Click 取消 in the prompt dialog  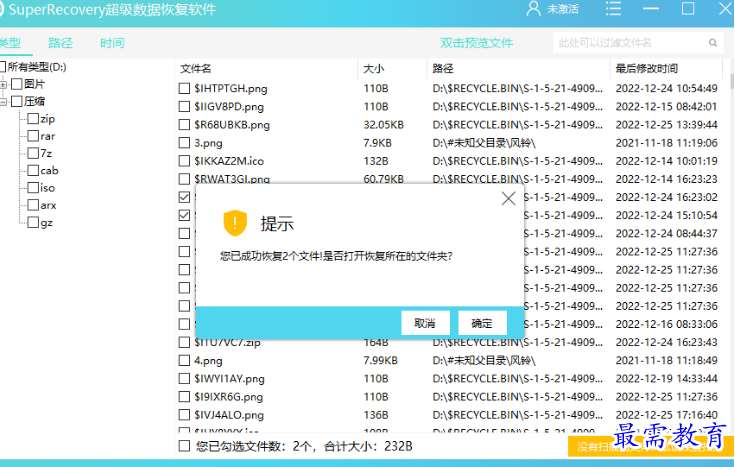coord(425,323)
